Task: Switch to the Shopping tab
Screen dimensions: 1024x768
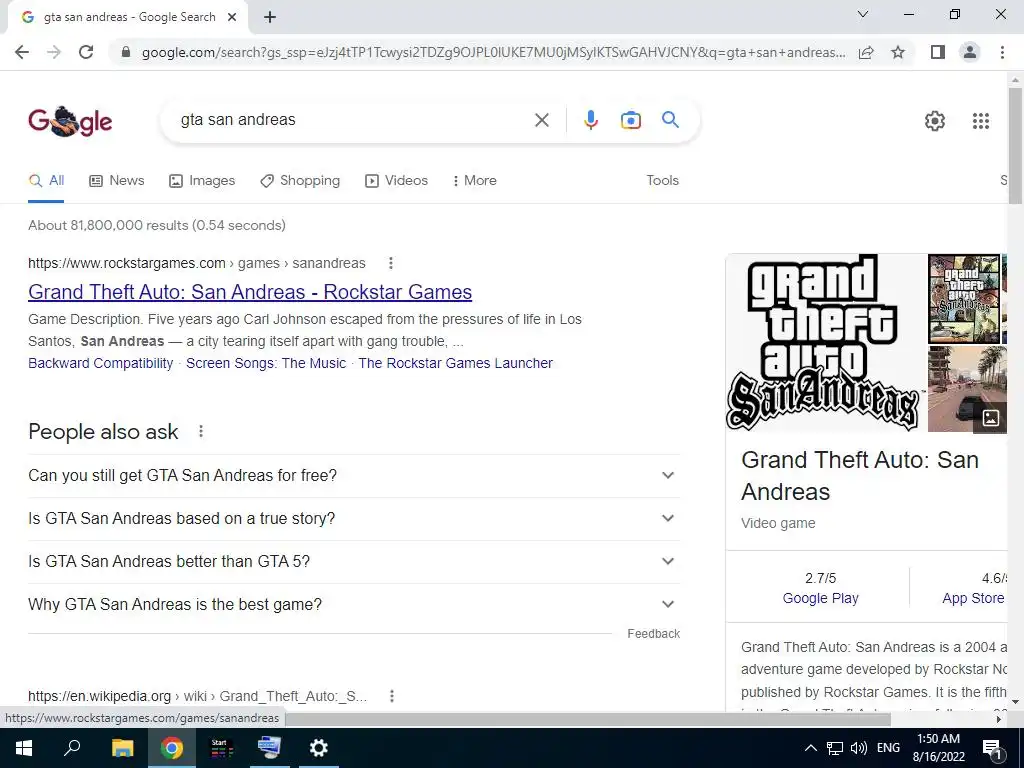Action: tap(300, 180)
